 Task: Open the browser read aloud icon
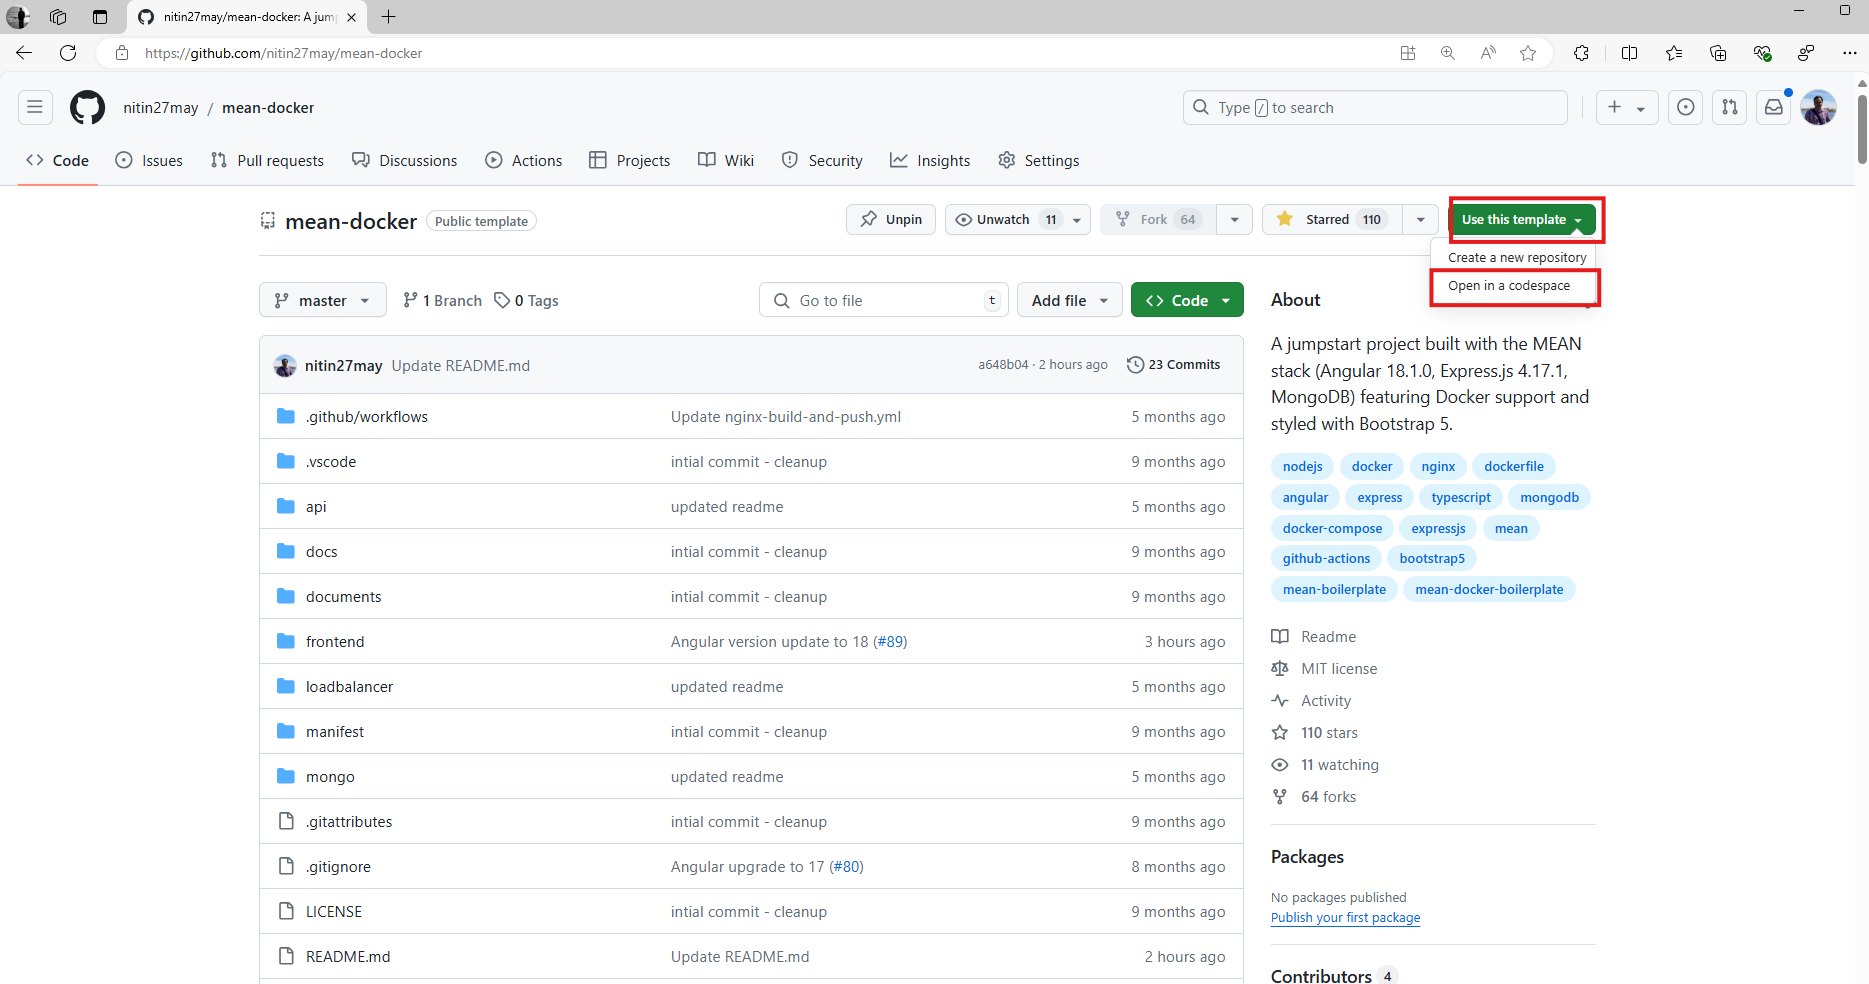1488,53
